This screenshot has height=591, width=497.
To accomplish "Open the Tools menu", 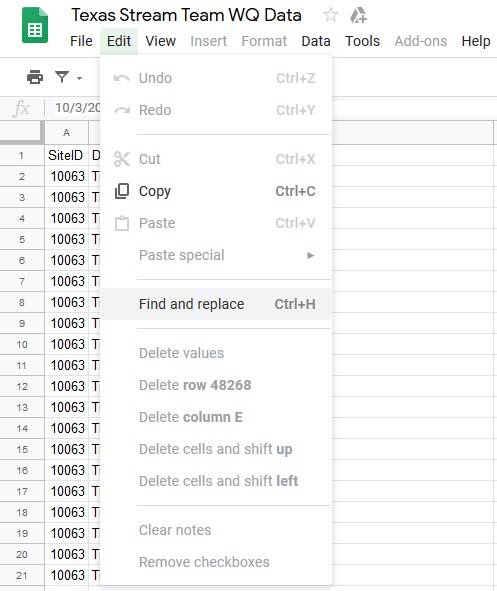I will click(x=362, y=41).
